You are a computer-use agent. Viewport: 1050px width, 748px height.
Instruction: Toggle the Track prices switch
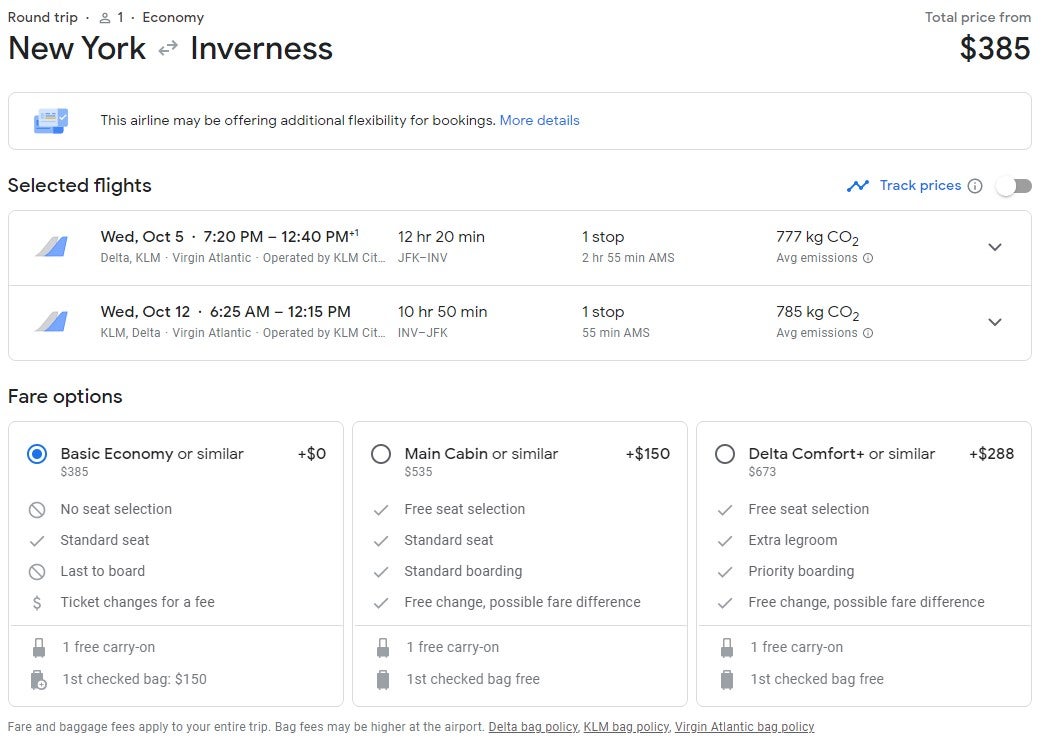(1013, 186)
